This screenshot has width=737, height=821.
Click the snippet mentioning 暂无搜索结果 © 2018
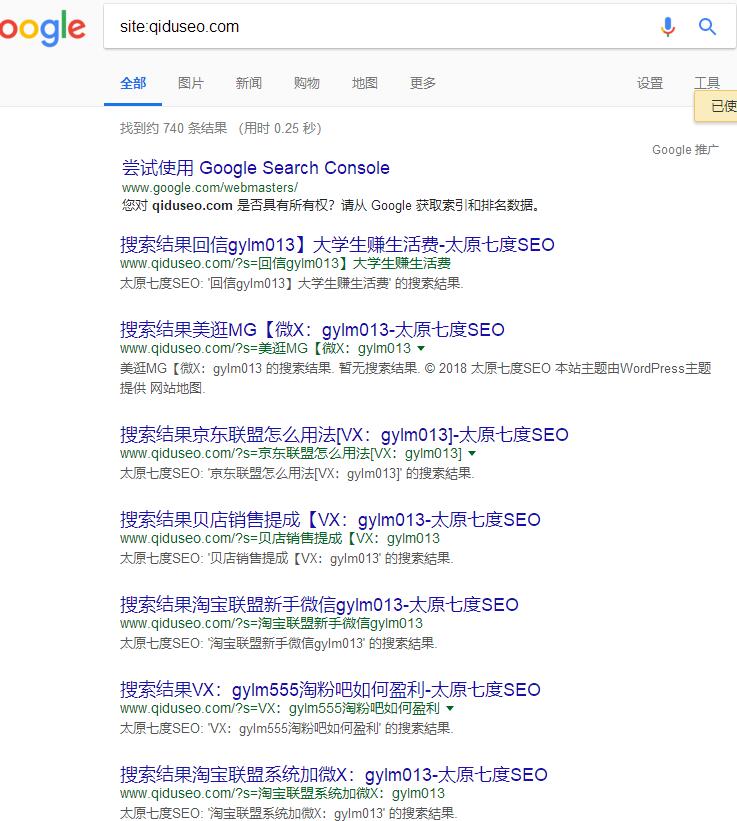(416, 378)
